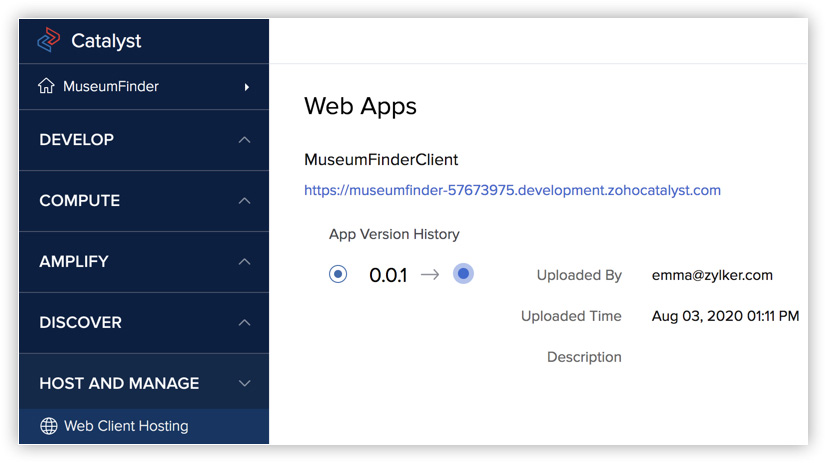Expand the Develop section chevron
The image size is (826, 463).
click(245, 140)
